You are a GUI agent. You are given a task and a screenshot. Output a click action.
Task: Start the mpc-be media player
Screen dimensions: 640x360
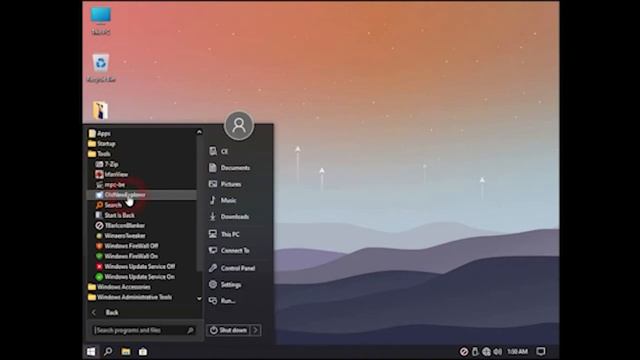pyautogui.click(x=110, y=184)
